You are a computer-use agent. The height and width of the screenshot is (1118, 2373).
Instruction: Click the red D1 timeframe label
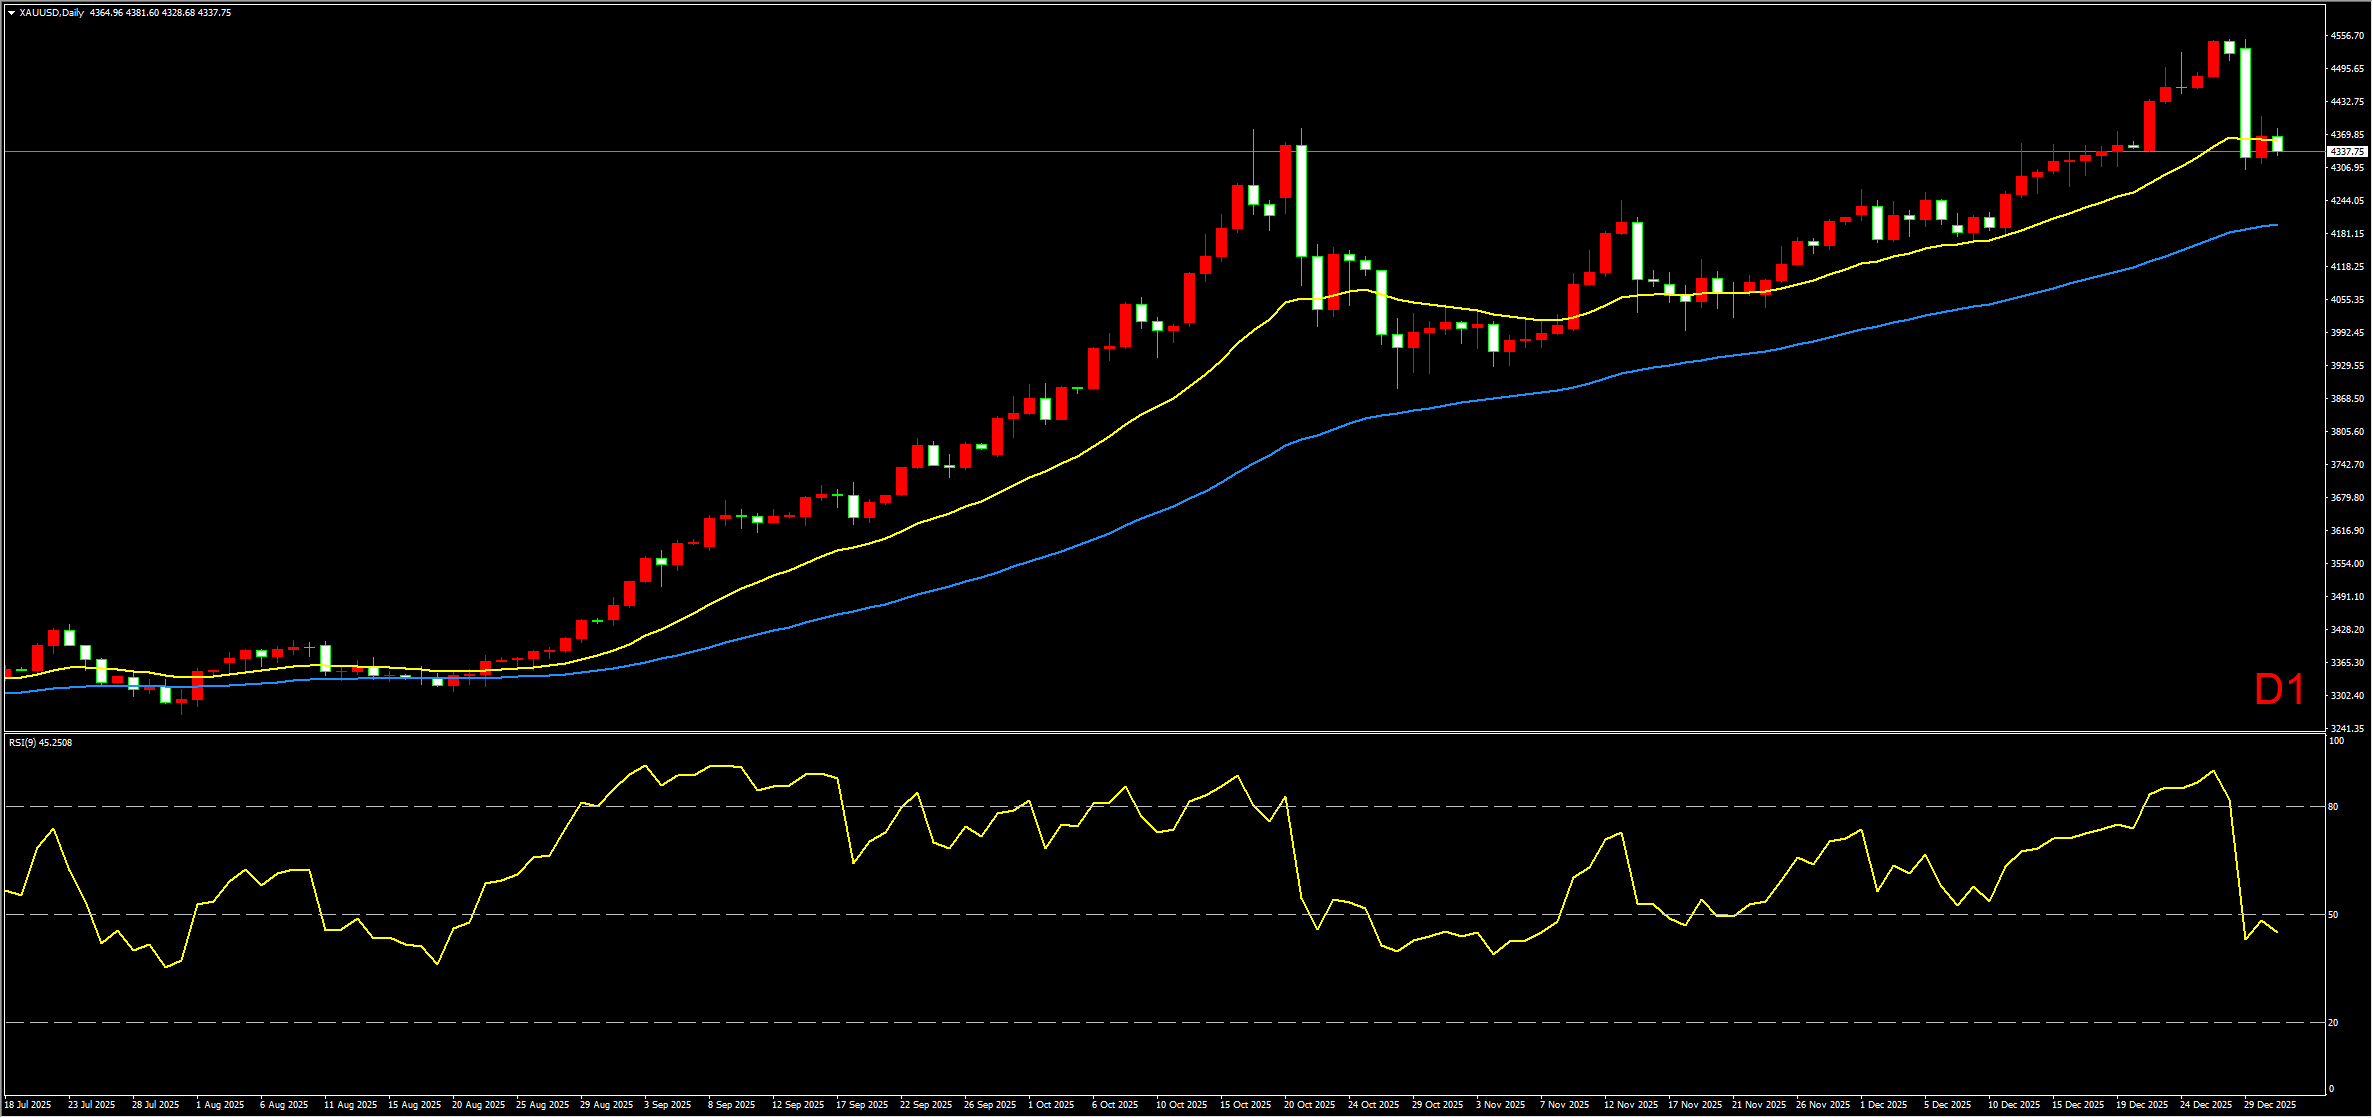pos(2279,690)
